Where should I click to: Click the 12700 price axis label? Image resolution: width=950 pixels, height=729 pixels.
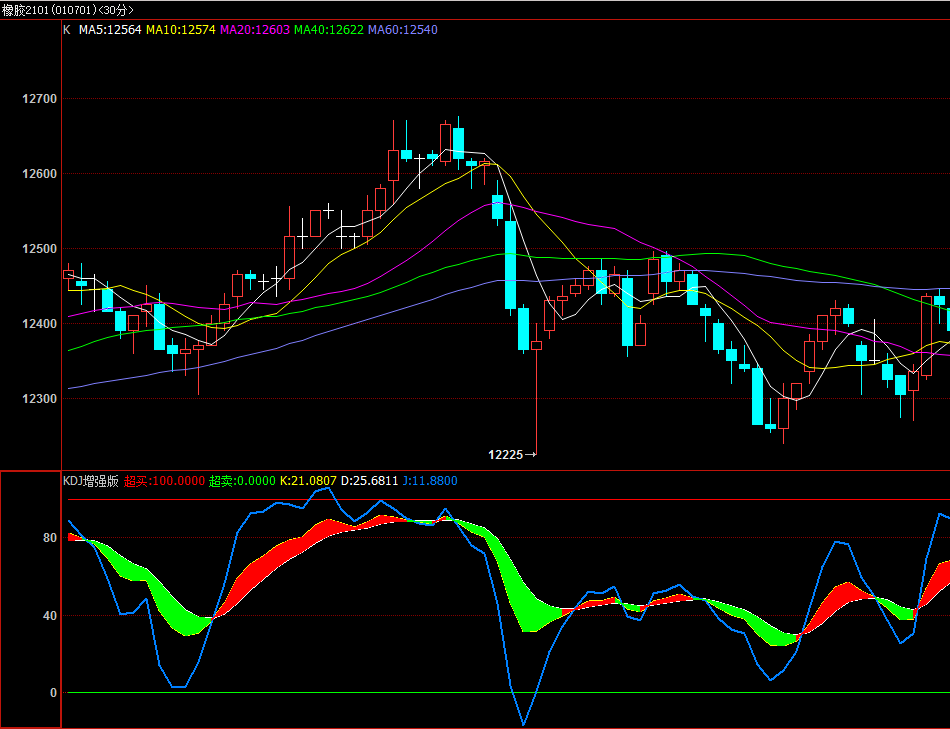pos(39,99)
